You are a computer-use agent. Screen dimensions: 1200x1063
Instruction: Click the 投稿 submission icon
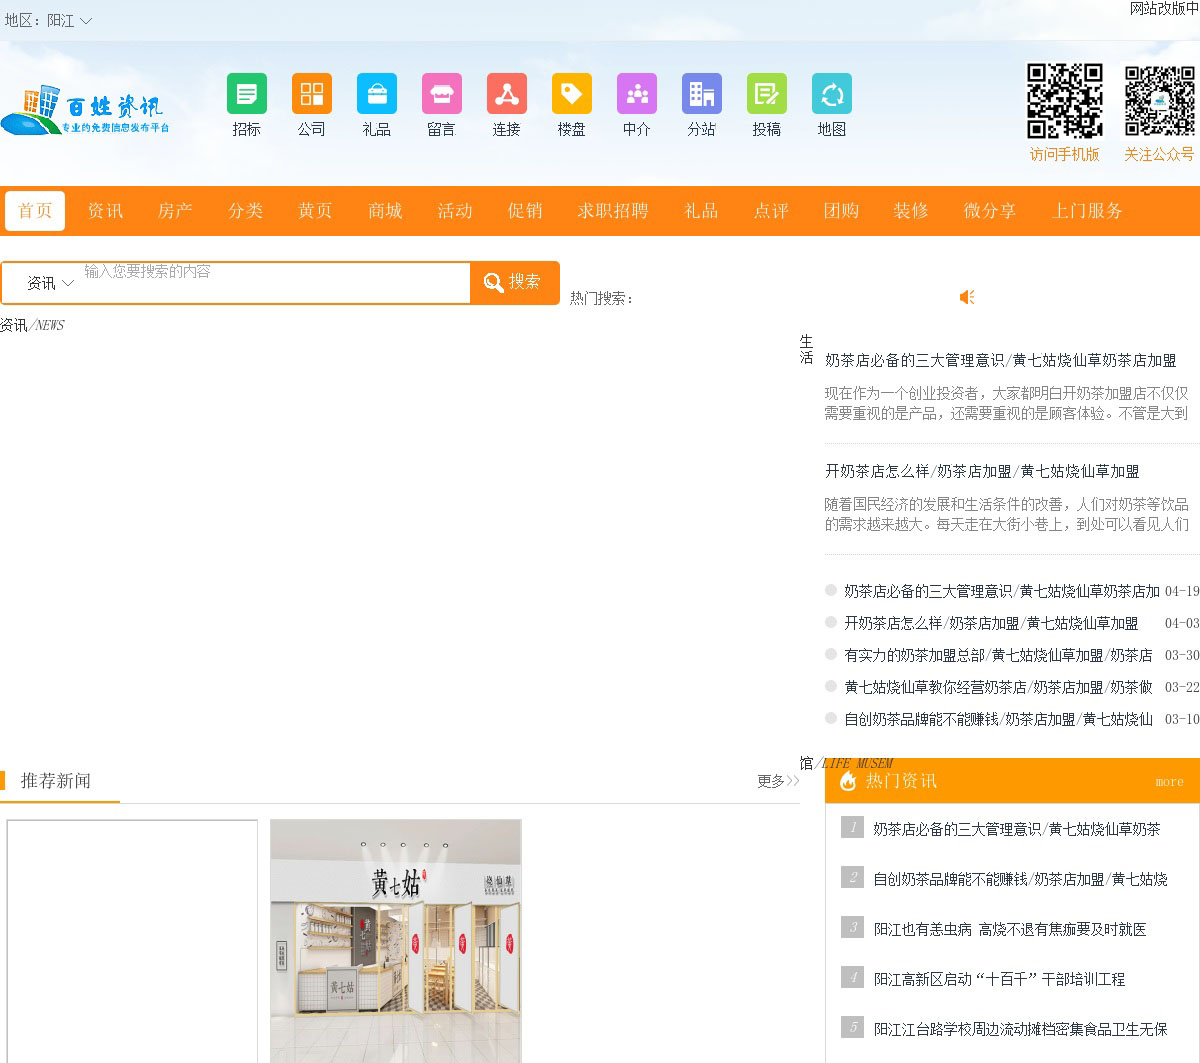766,94
